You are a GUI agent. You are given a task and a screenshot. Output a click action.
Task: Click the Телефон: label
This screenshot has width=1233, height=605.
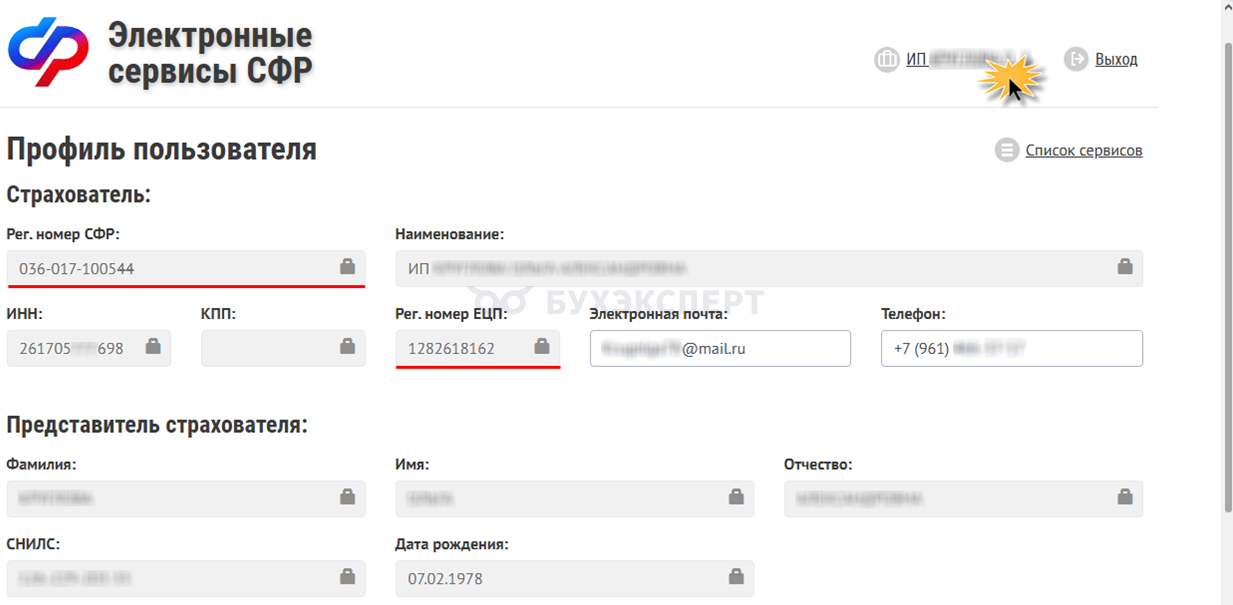point(913,314)
